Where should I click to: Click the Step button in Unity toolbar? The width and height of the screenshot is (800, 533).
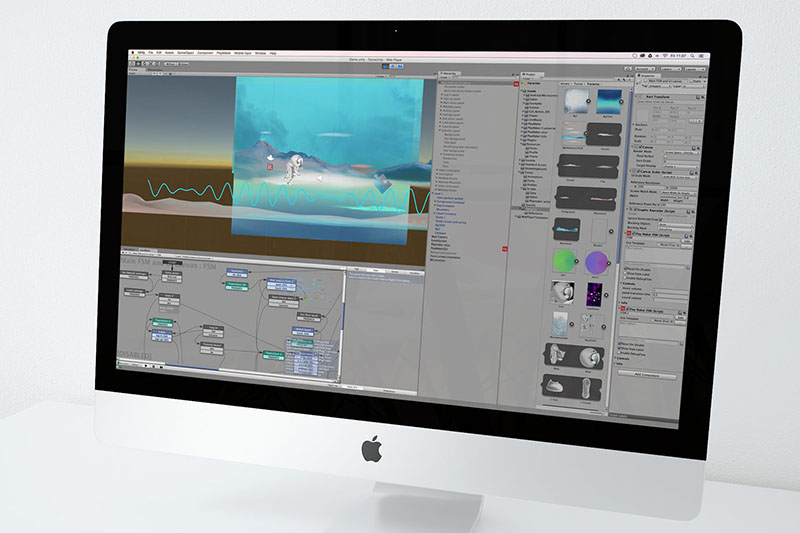[x=400, y=66]
